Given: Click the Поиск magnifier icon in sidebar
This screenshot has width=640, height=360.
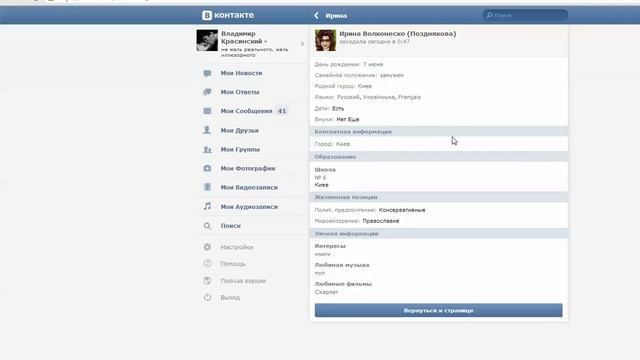Looking at the screenshot, I should tap(207, 226).
